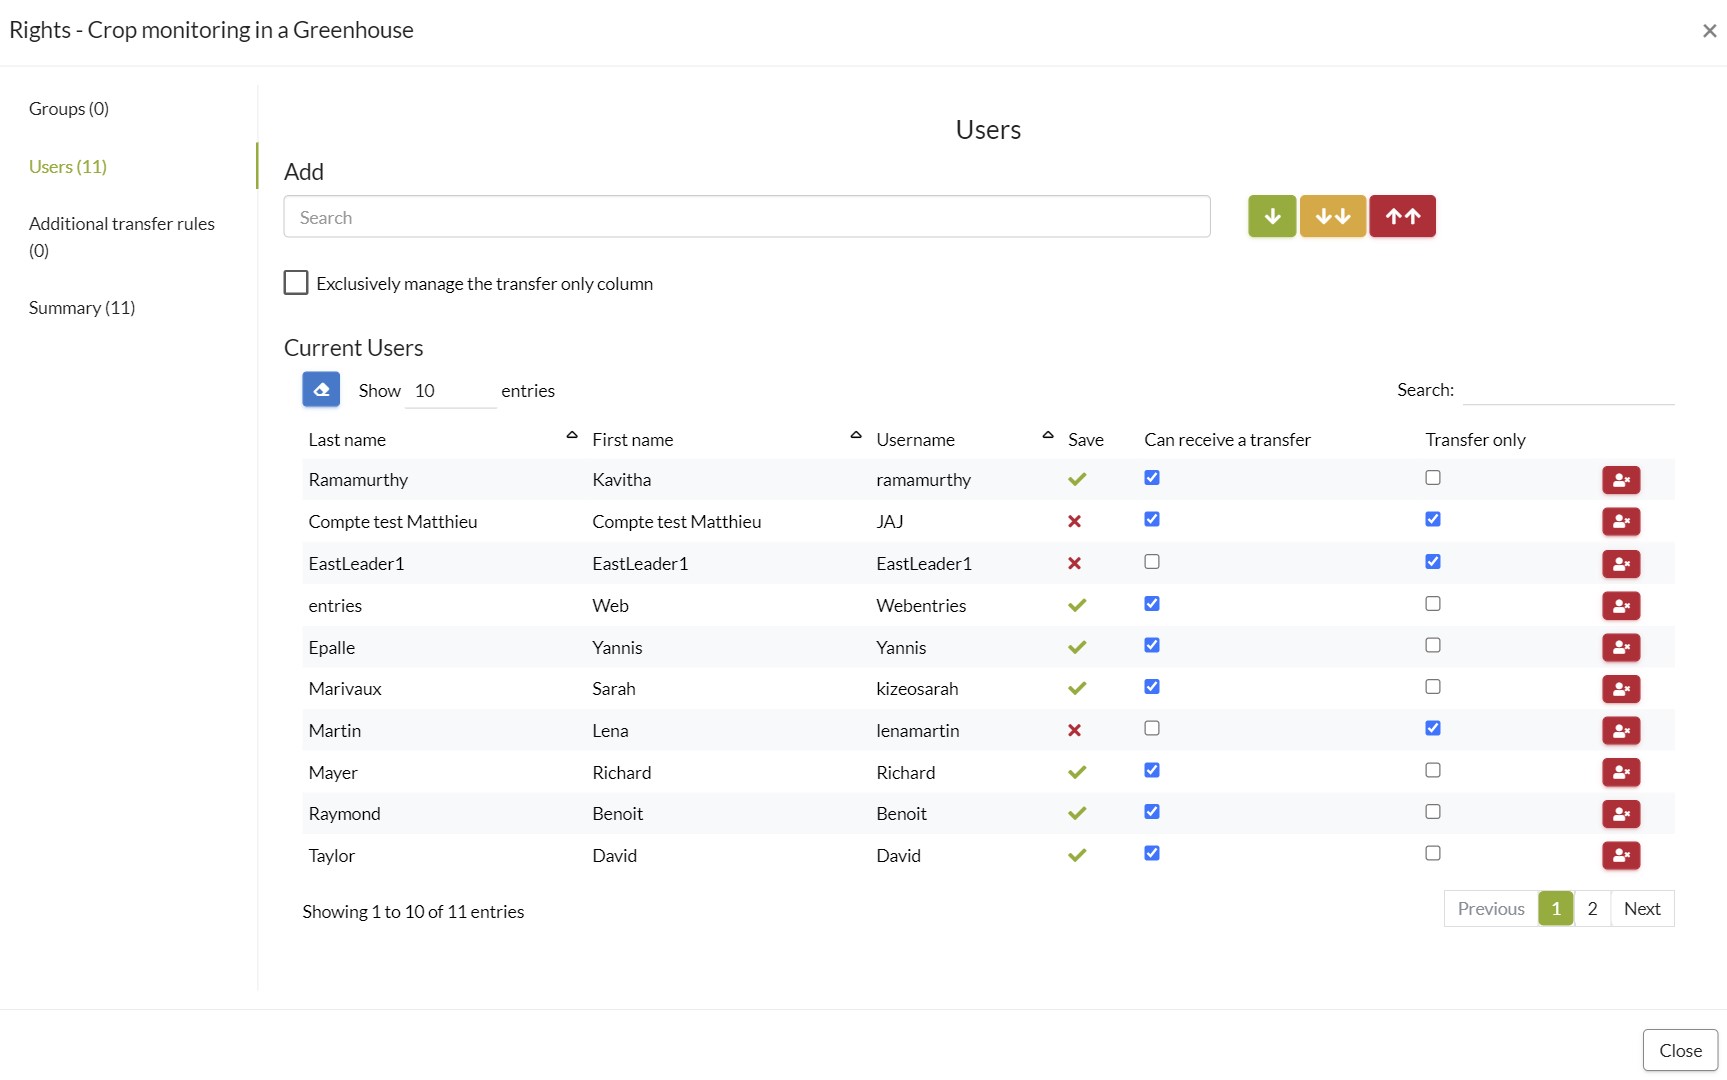Click the Next pagination button
The image size is (1727, 1080).
(1642, 908)
